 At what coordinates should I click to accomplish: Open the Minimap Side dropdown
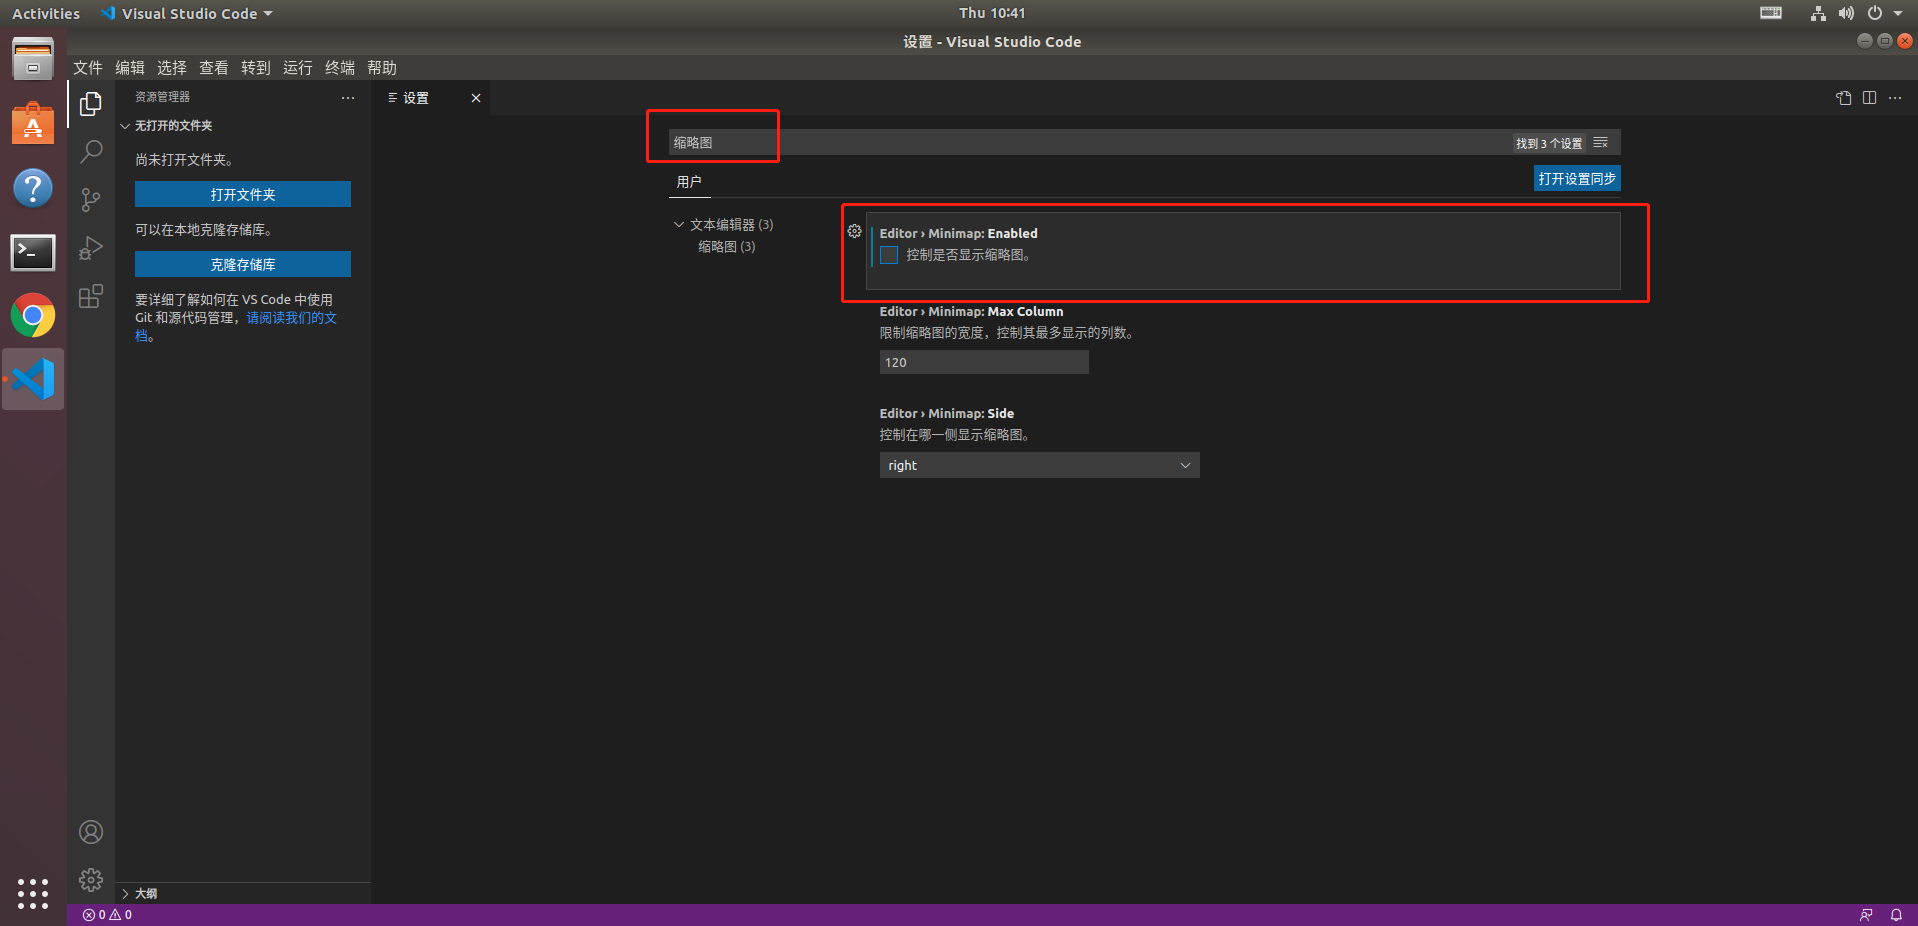tap(1039, 465)
